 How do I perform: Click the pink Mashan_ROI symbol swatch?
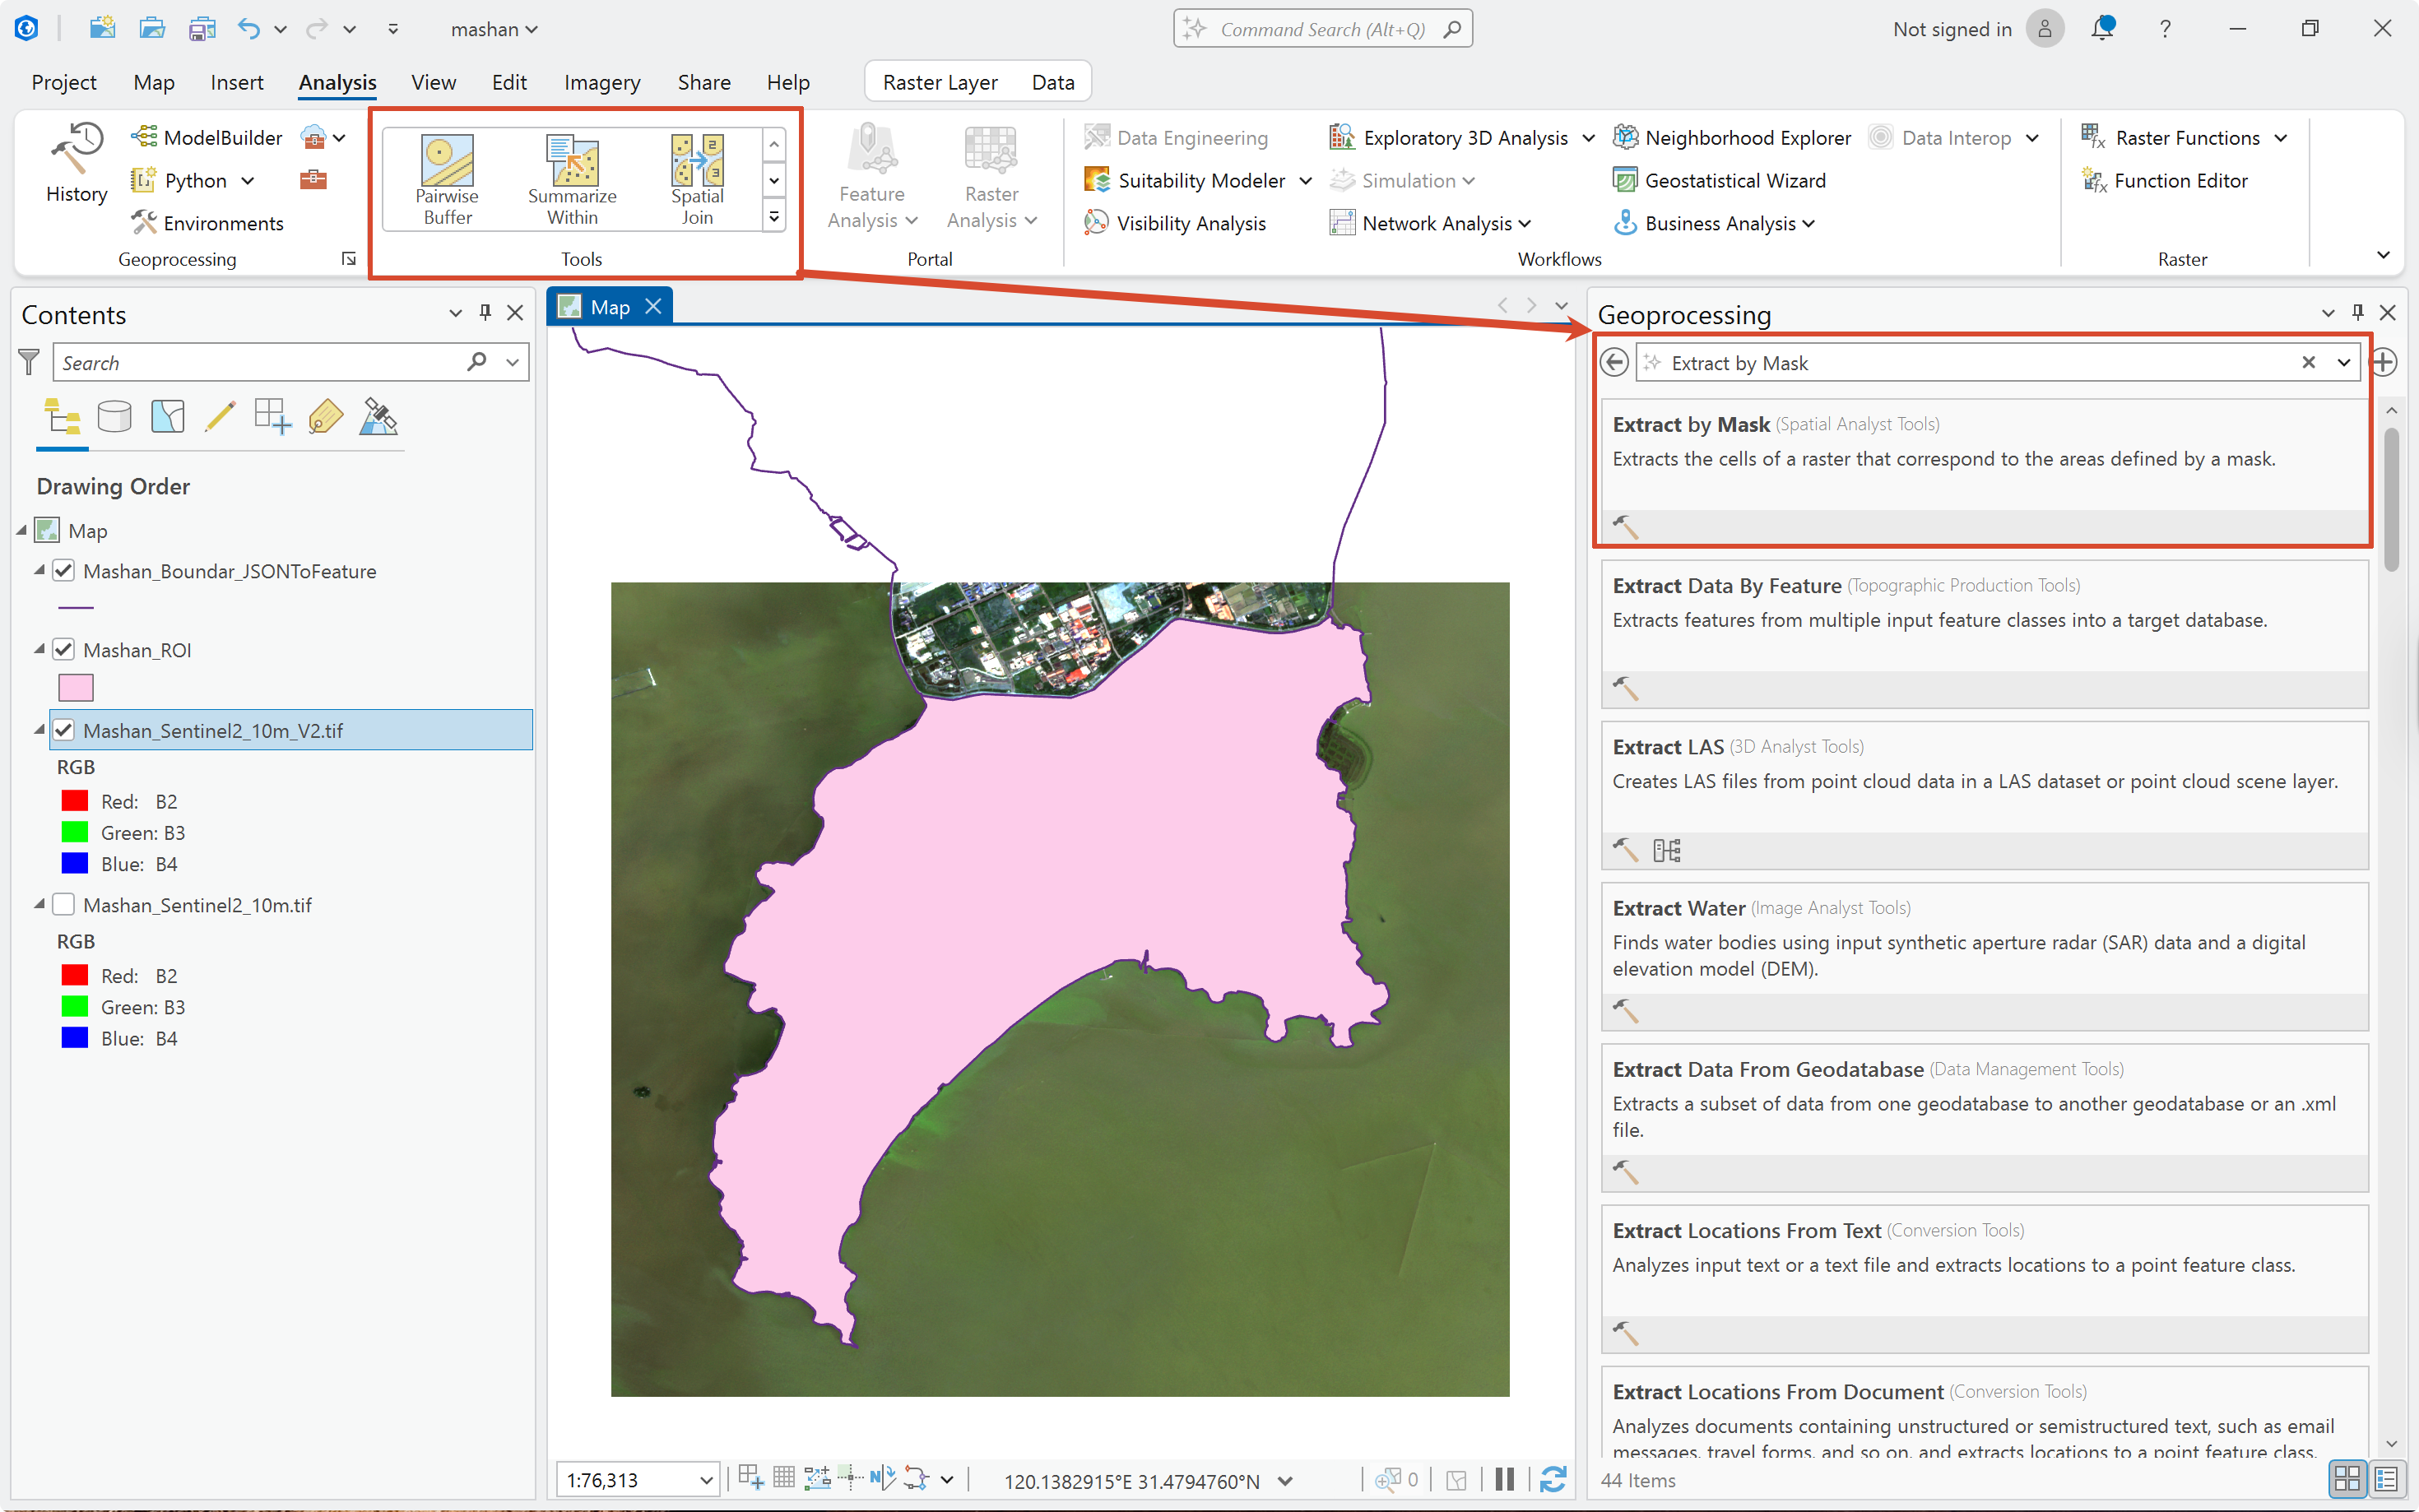pos(76,688)
